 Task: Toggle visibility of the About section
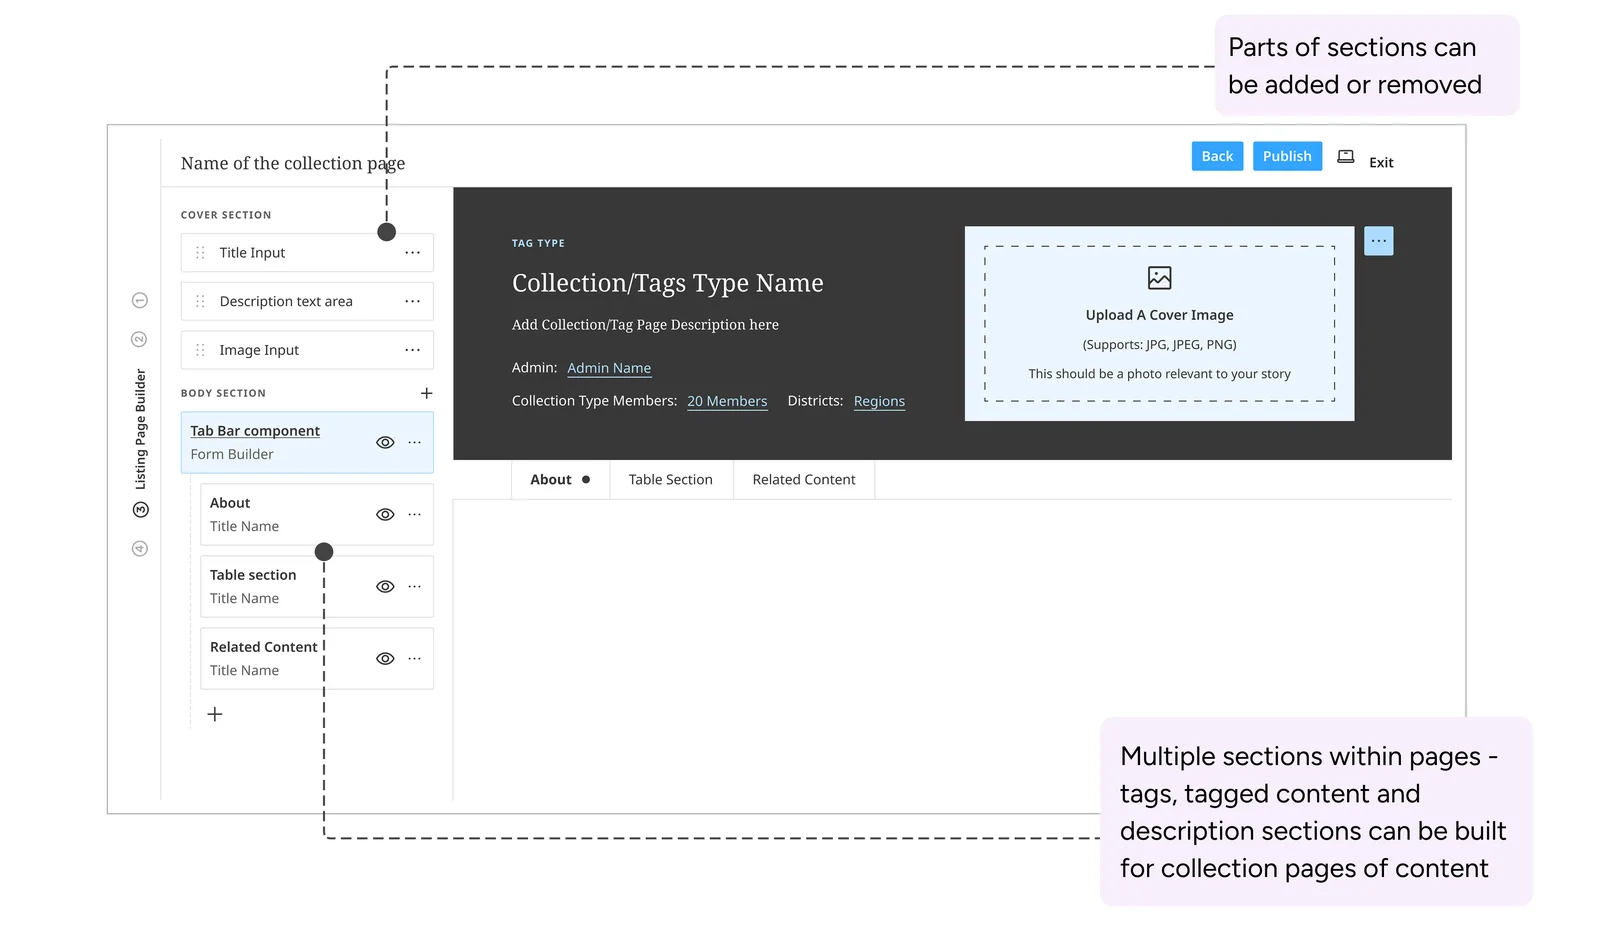385,514
